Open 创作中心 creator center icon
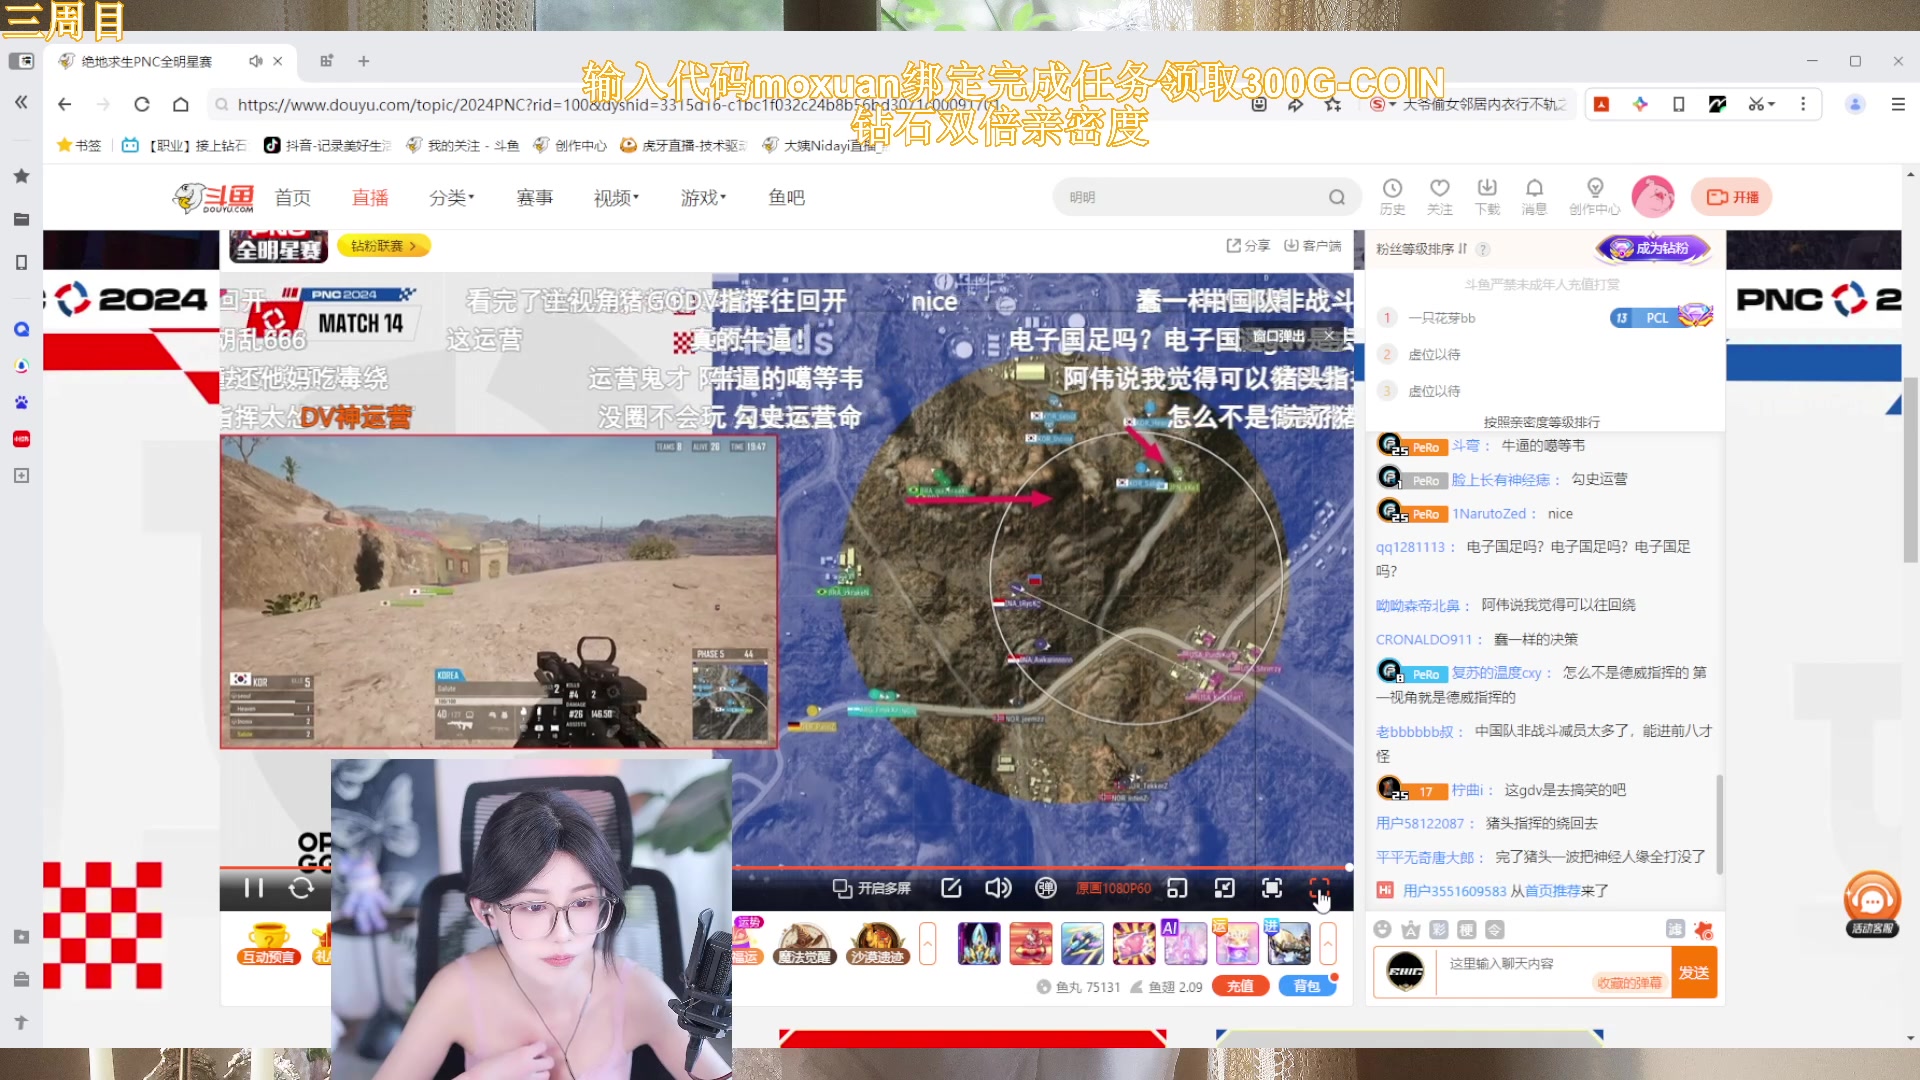This screenshot has height=1080, width=1920. [1595, 196]
